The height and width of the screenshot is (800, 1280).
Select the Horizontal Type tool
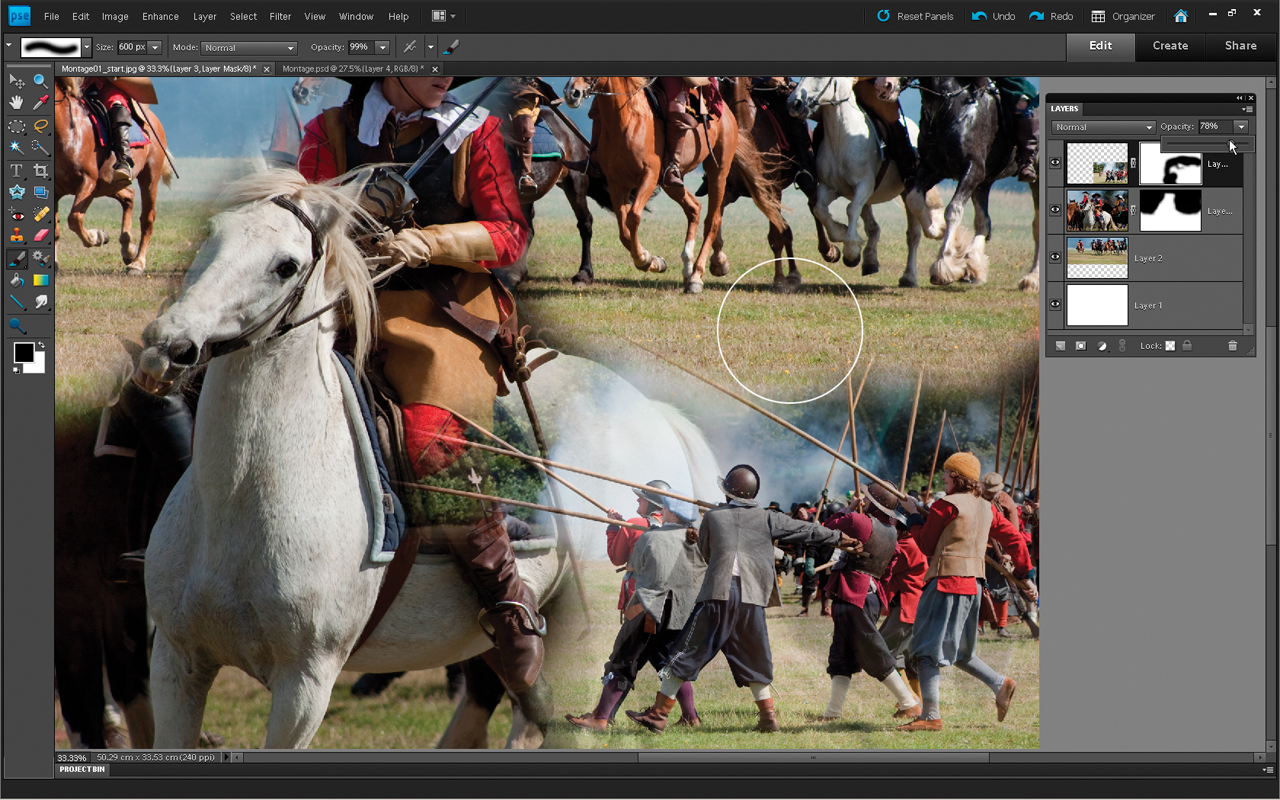(x=17, y=171)
